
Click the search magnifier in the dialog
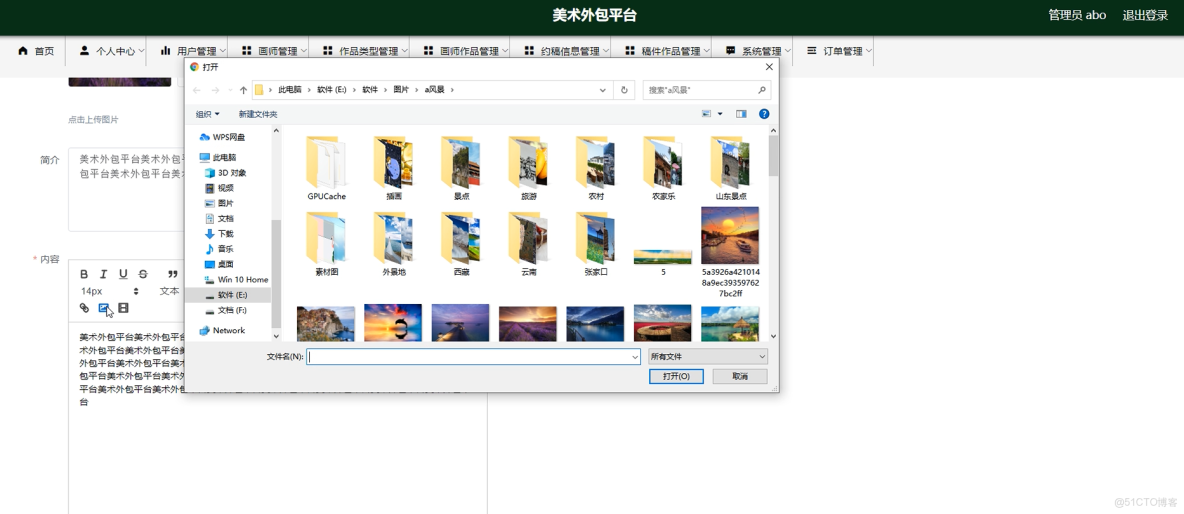pos(762,90)
